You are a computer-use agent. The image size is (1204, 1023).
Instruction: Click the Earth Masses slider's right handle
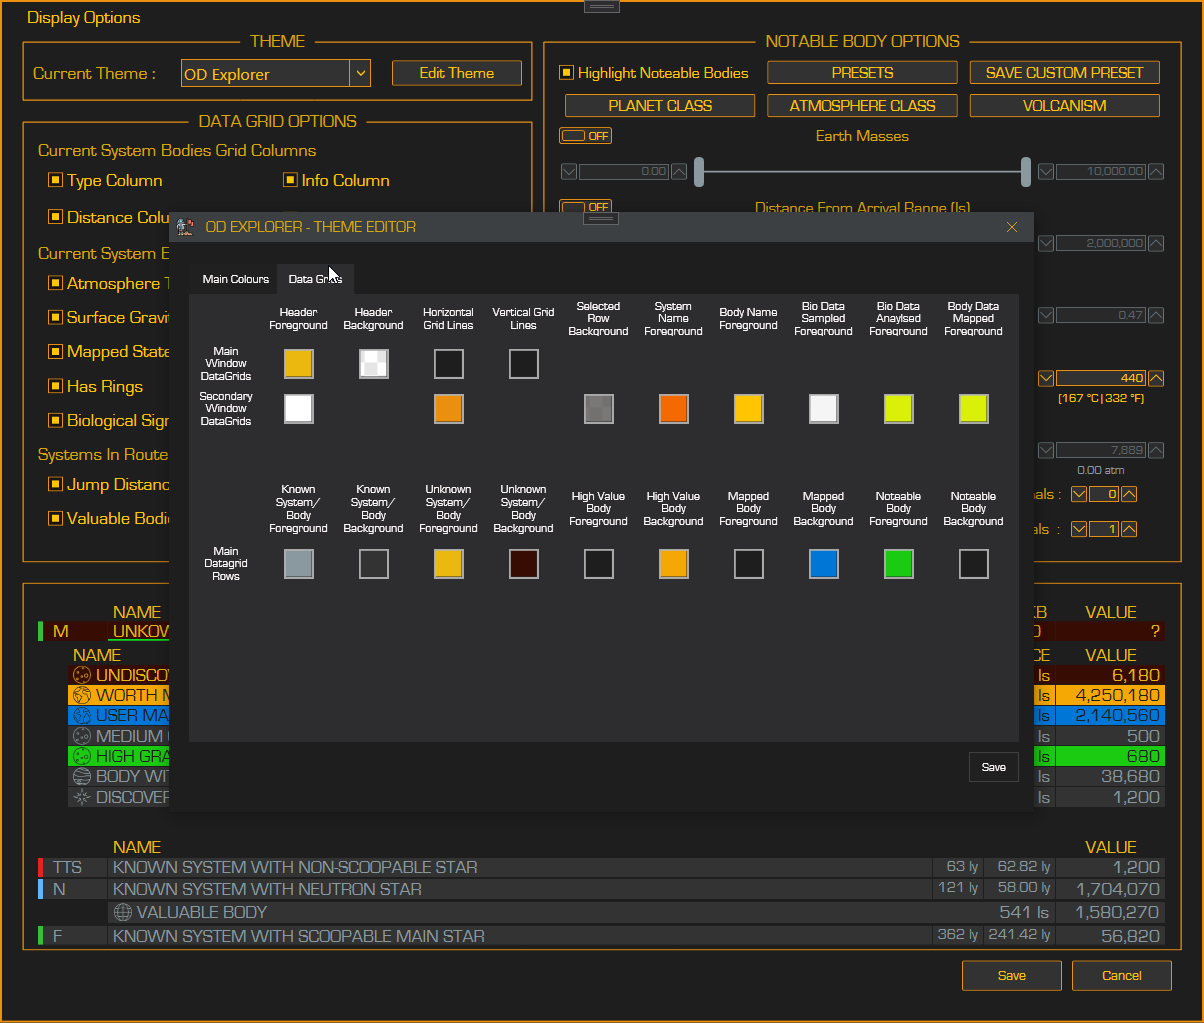click(x=1026, y=172)
